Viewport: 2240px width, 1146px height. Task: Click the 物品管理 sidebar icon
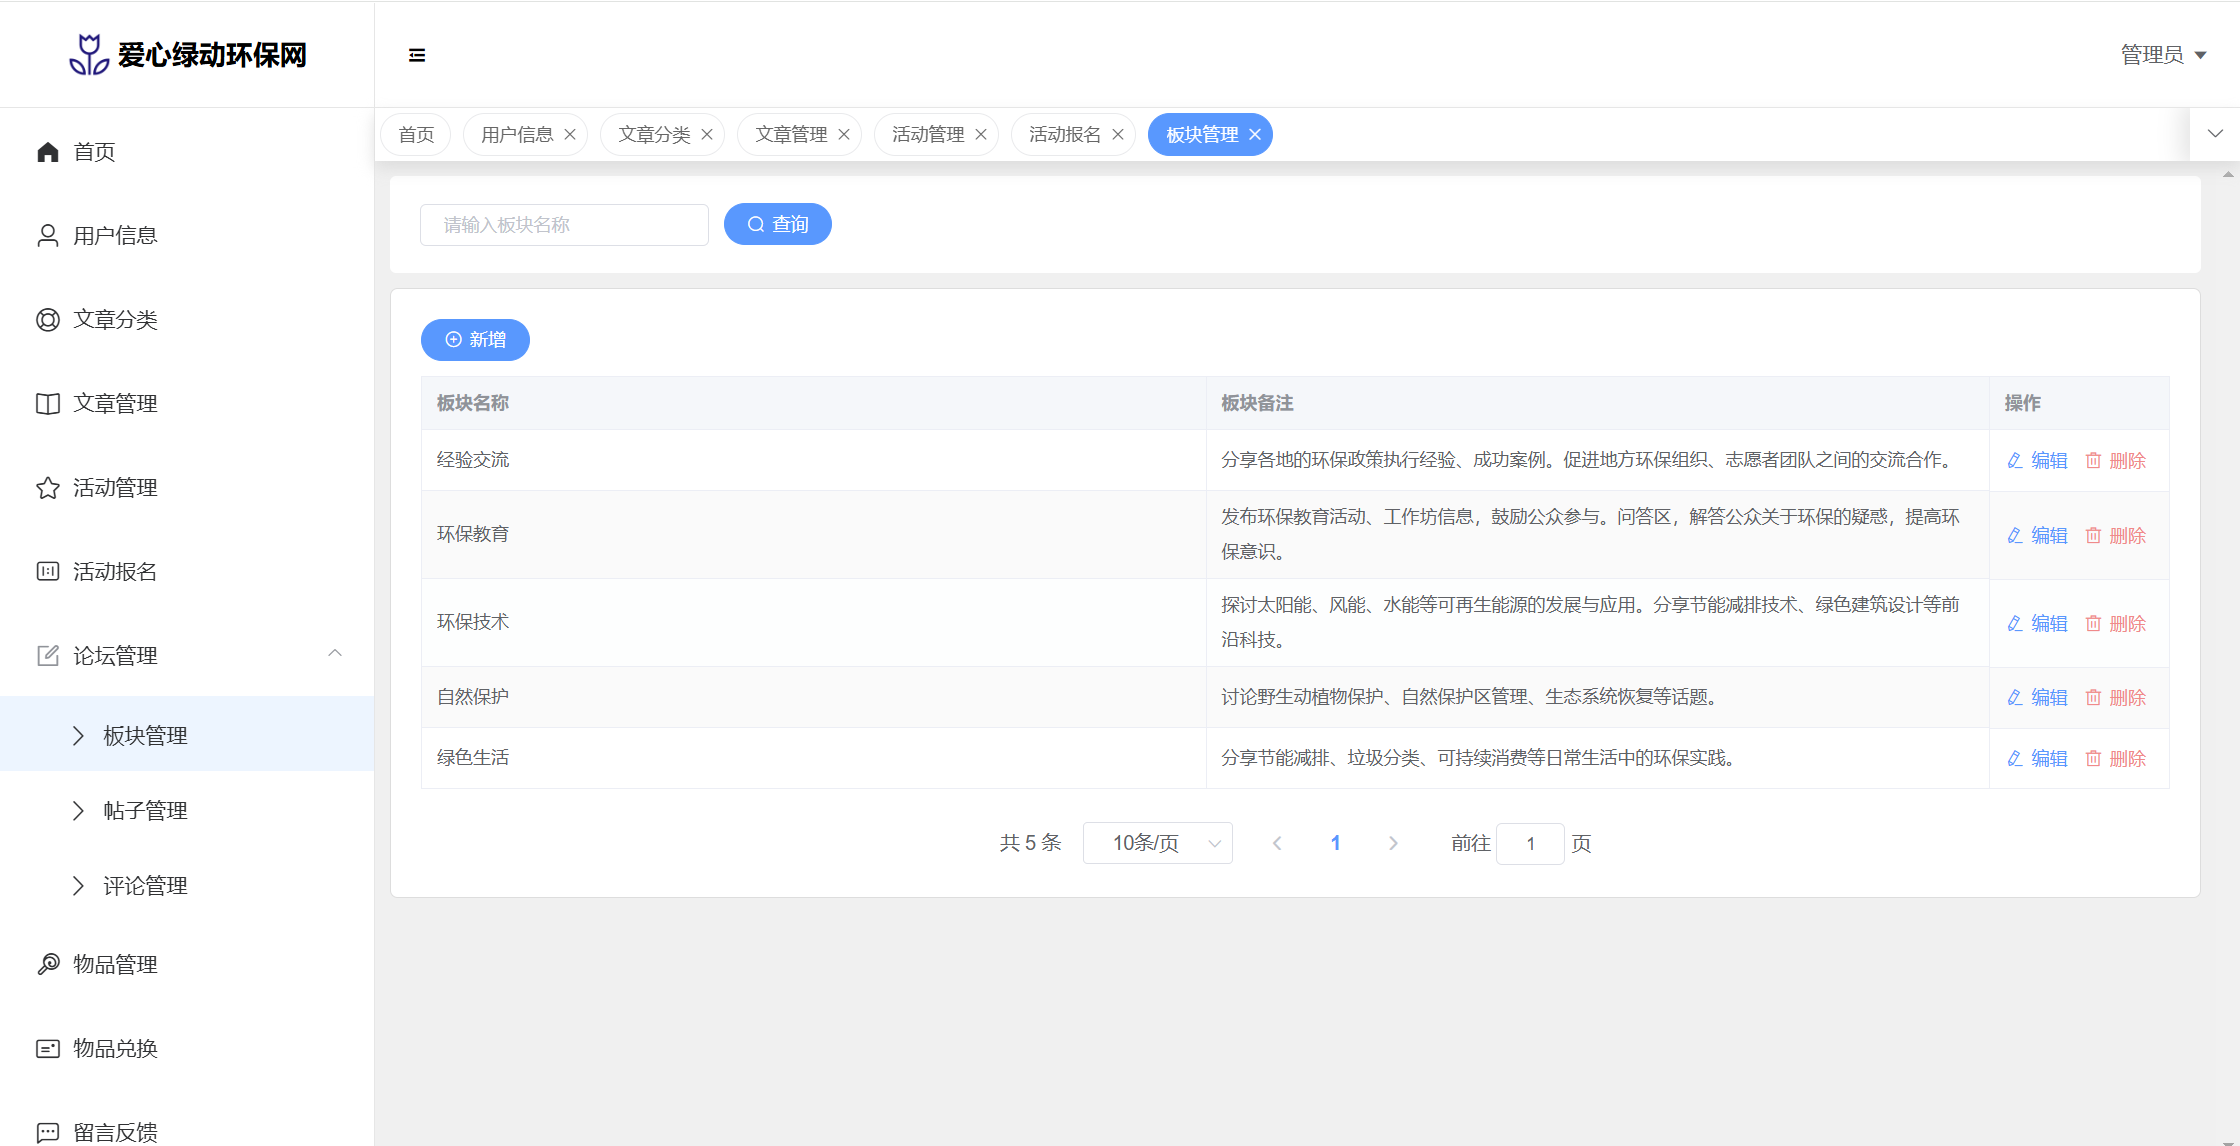pyautogui.click(x=47, y=964)
